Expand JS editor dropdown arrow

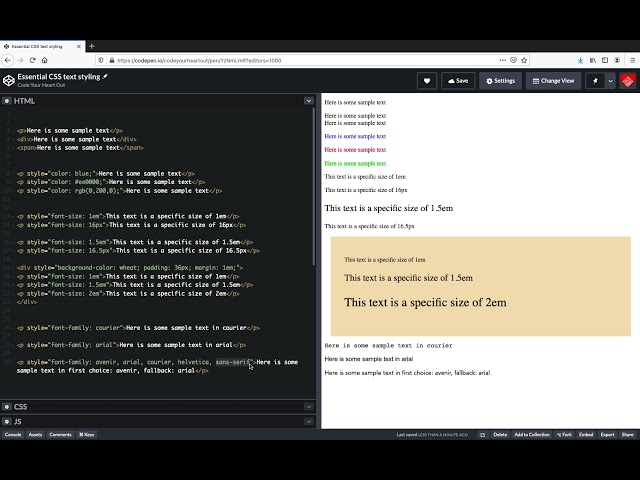tap(309, 421)
